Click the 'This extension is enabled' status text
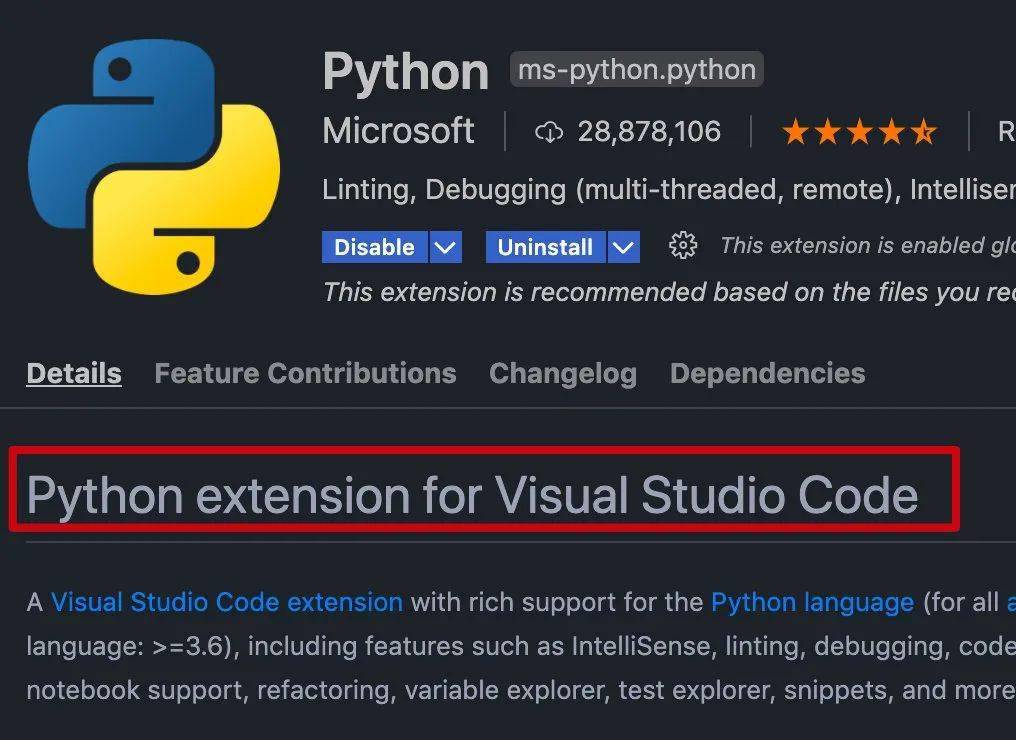 868,246
